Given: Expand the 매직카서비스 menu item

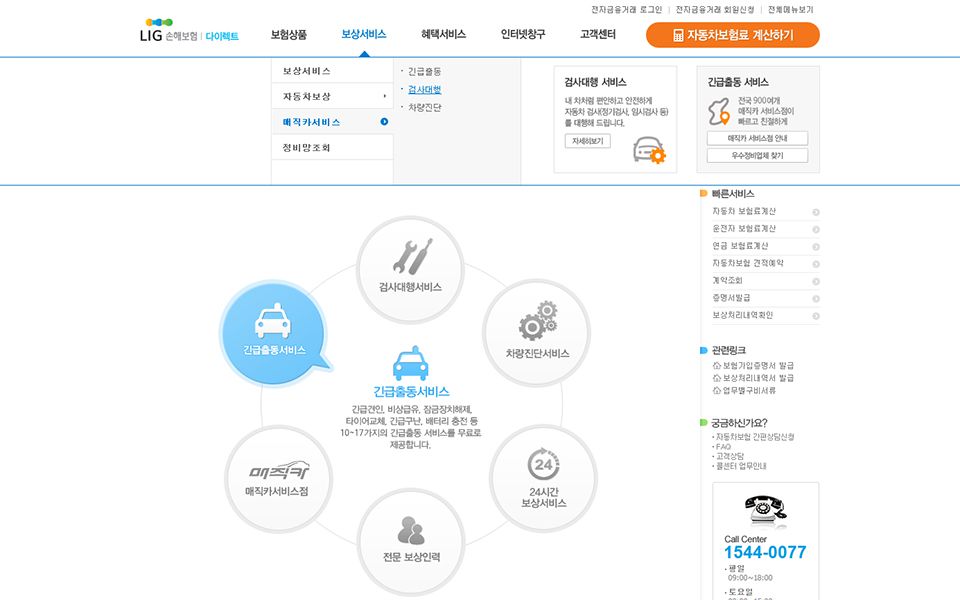Looking at the screenshot, I should click(x=384, y=122).
